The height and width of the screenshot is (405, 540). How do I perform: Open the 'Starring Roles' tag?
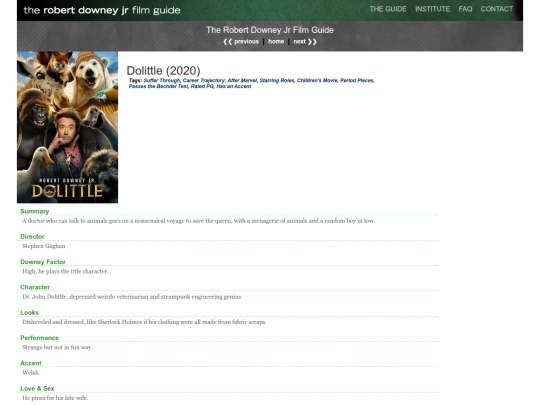coord(277,81)
